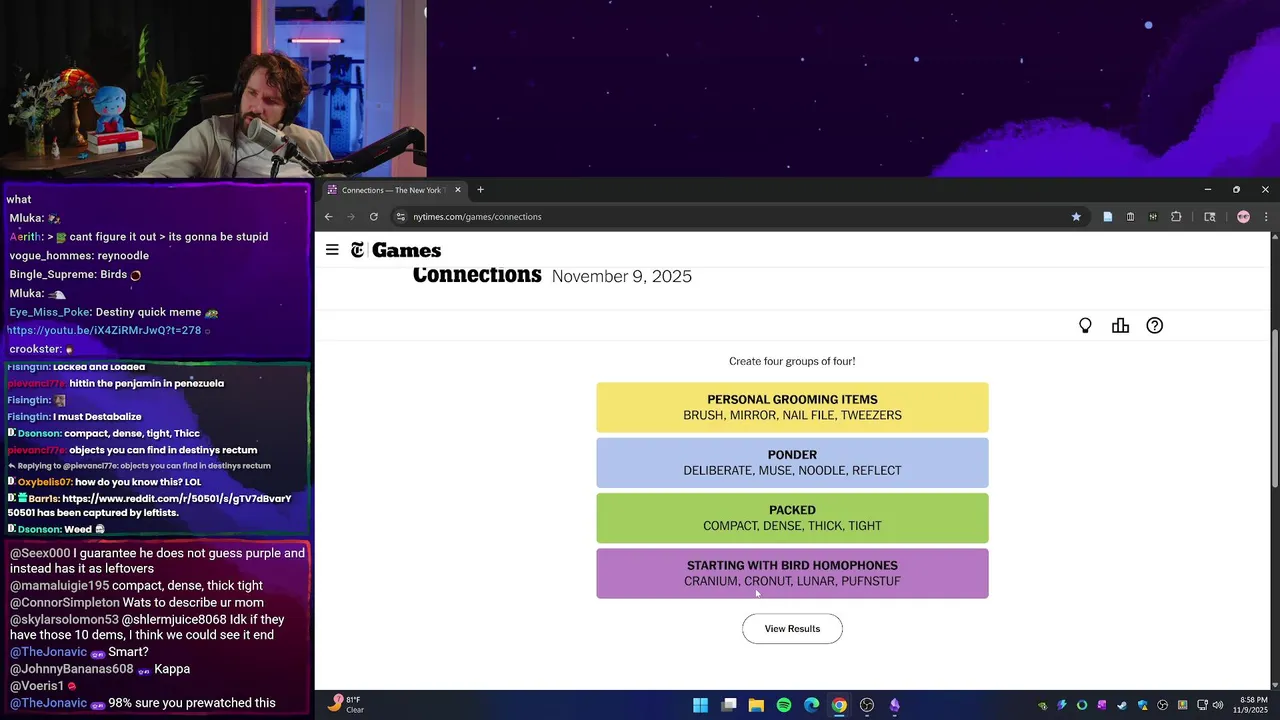Click the volume icon in system tray

pos(1217,705)
